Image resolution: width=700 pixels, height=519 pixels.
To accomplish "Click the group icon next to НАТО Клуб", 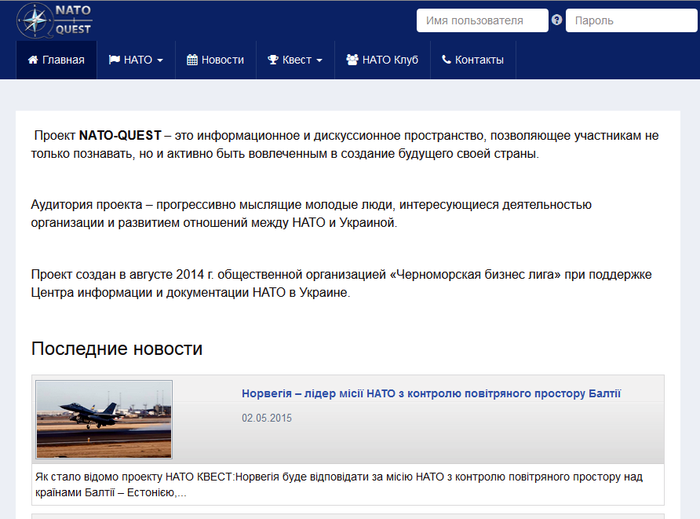I will click(x=352, y=60).
